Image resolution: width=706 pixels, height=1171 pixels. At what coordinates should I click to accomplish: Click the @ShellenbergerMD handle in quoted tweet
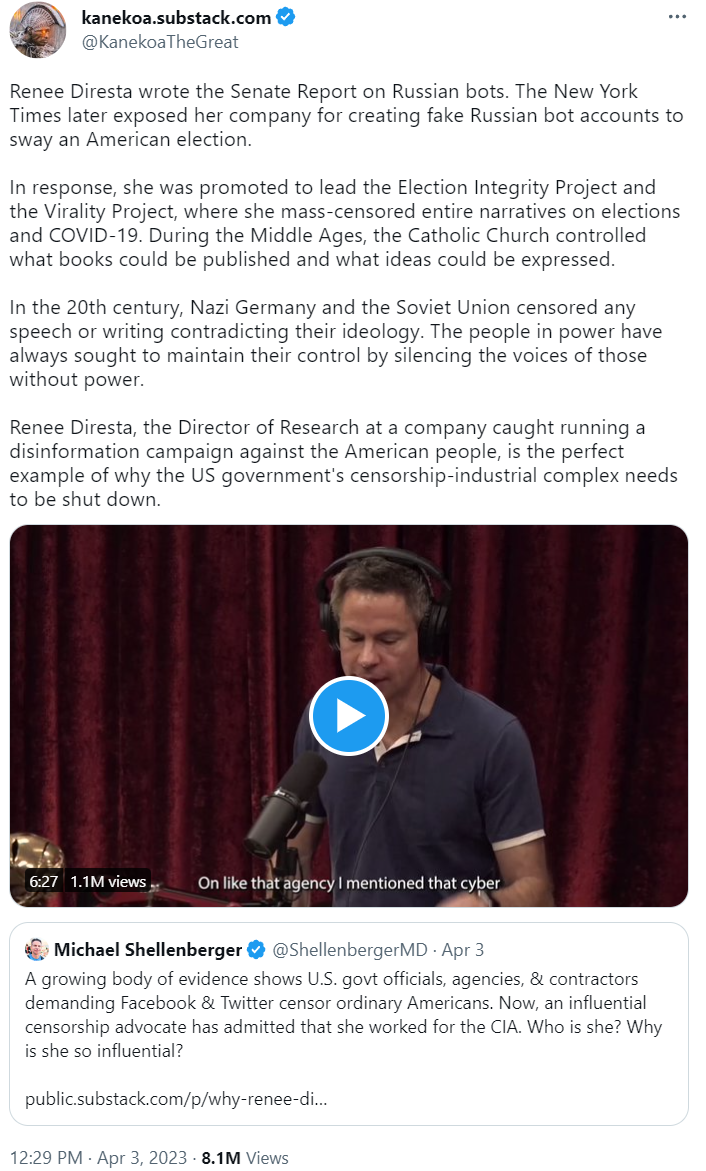[x=350, y=950]
